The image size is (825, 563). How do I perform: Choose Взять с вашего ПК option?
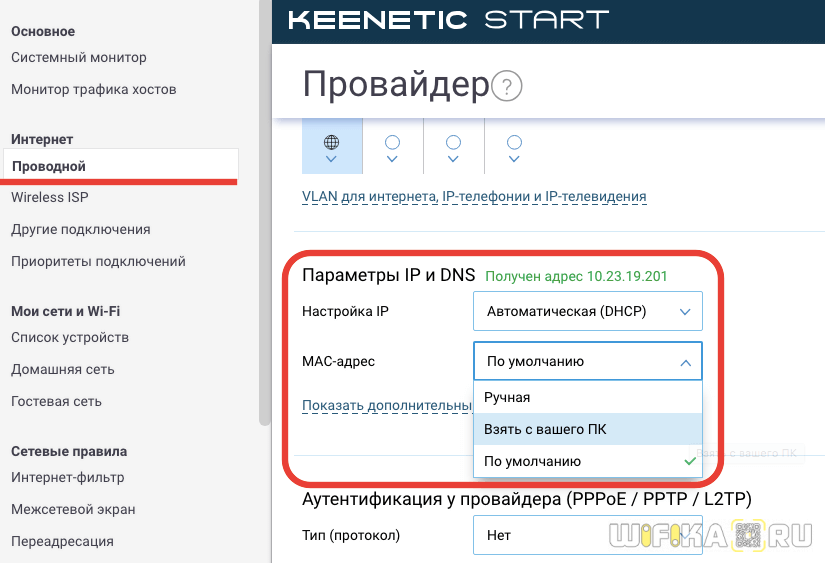click(545, 429)
